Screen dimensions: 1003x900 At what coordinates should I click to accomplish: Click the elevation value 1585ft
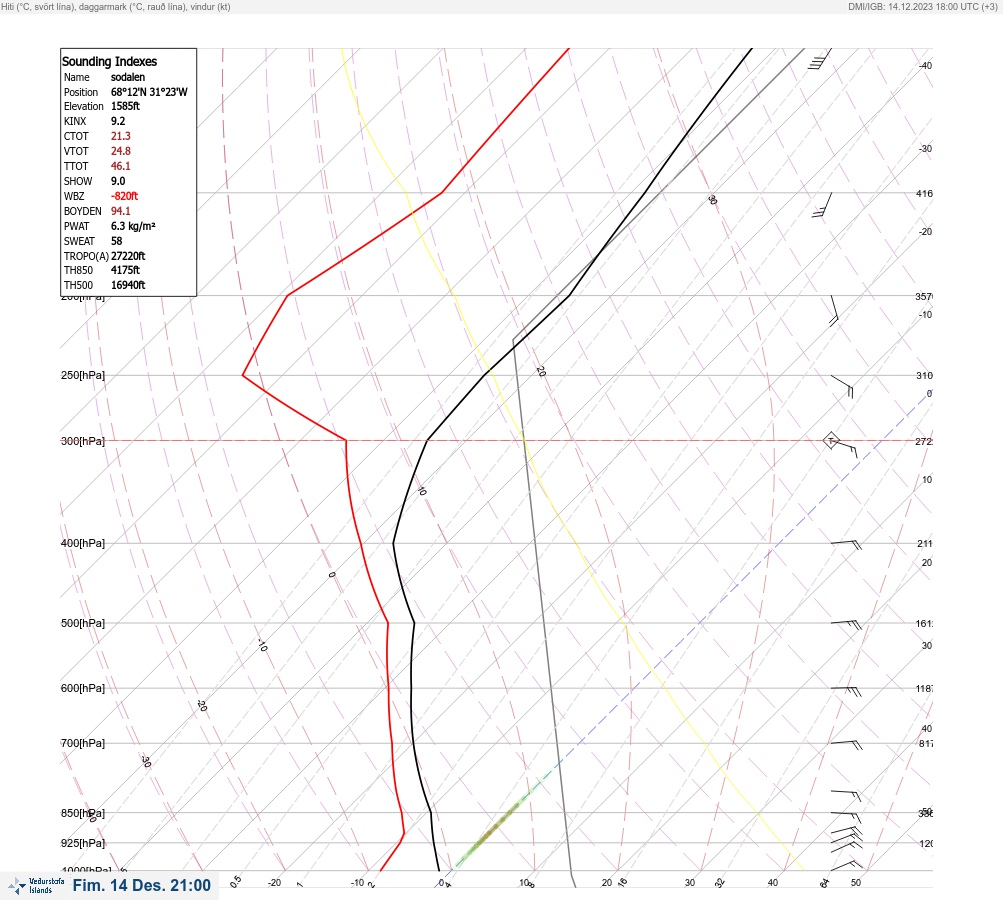(x=125, y=106)
